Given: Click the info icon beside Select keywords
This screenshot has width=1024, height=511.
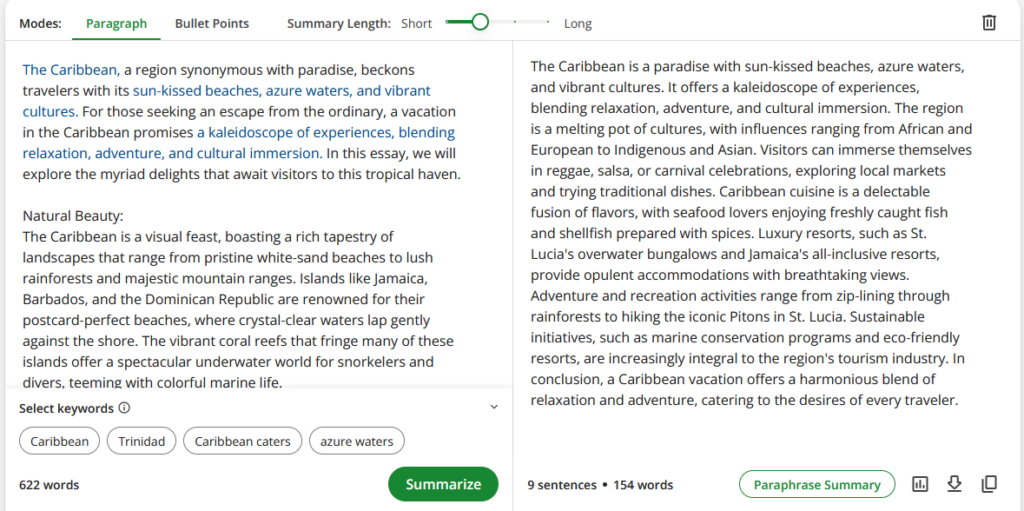Looking at the screenshot, I should pos(125,408).
